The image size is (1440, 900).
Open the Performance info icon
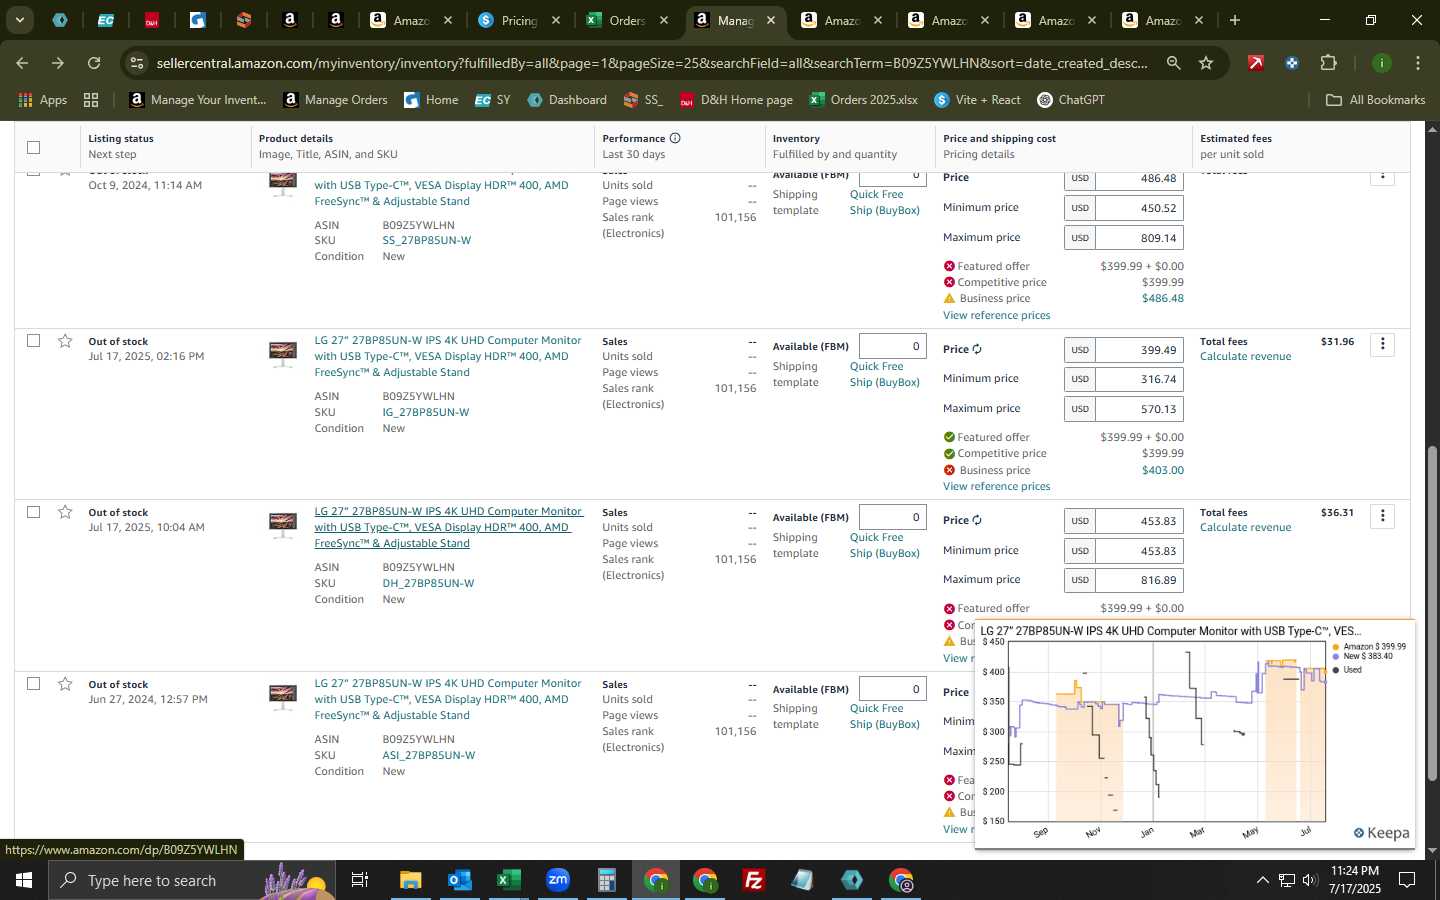pyautogui.click(x=675, y=138)
